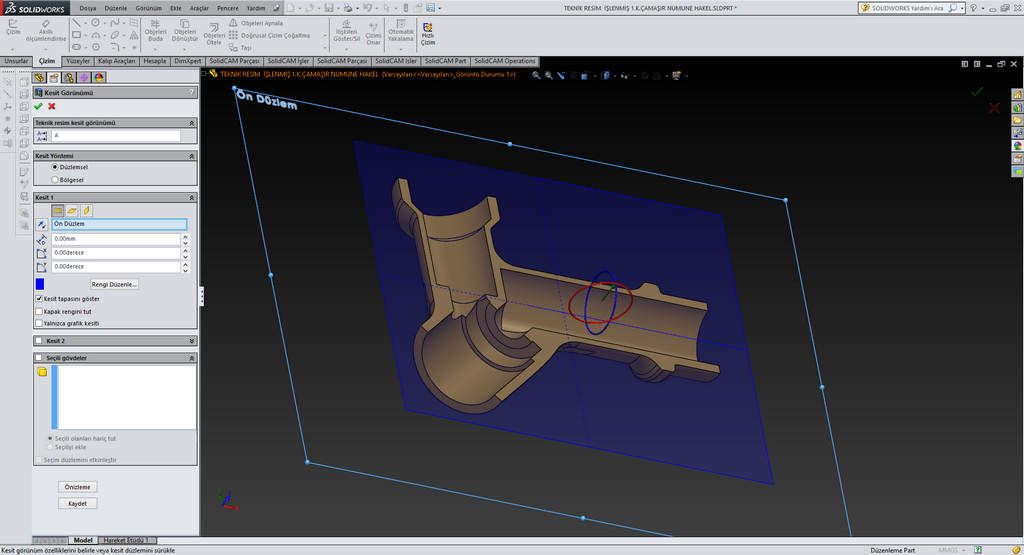Click the Otomatik Yakalama snap icon
The image size is (1024, 555).
400,25
